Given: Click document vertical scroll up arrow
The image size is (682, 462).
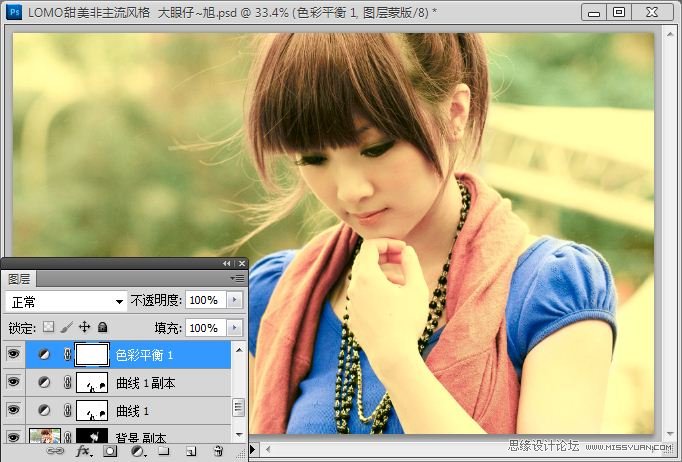Looking at the screenshot, I should pyautogui.click(x=670, y=33).
